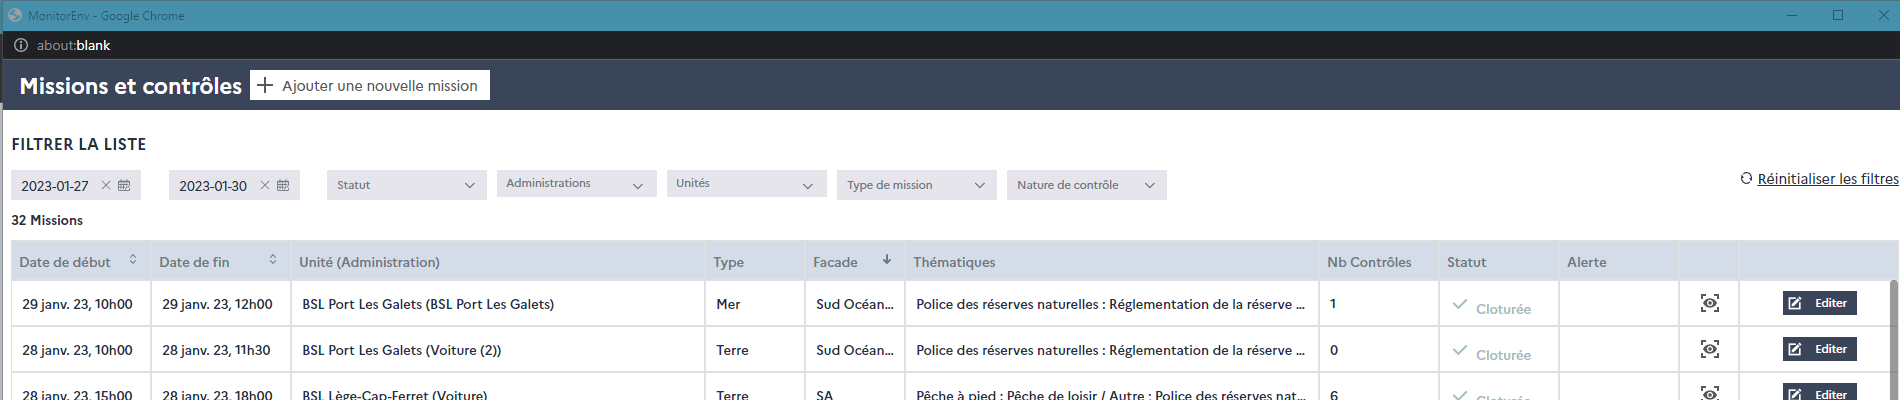Expand the Unités filter dropdown

pyautogui.click(x=747, y=184)
